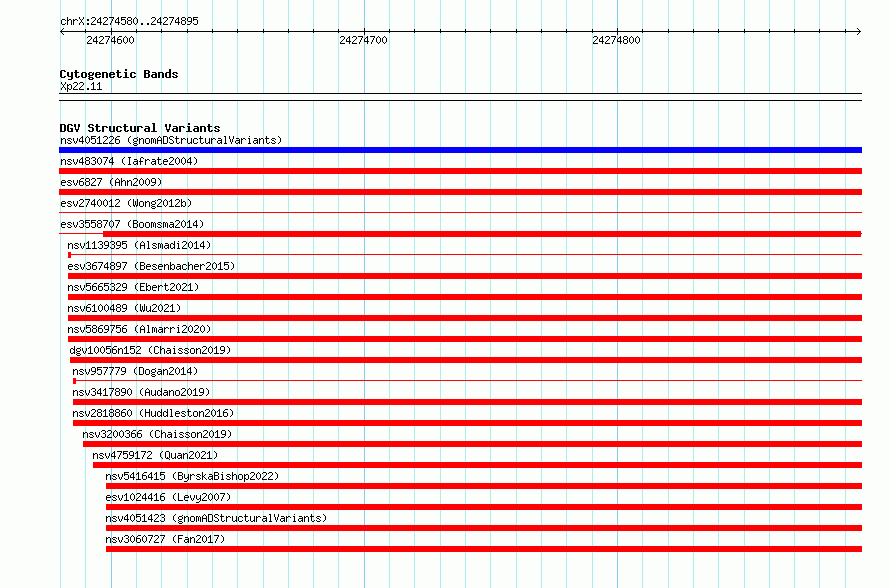The height and width of the screenshot is (588, 890).
Task: Open nsv4759172 (Quan2021) variant
Action: point(155,455)
